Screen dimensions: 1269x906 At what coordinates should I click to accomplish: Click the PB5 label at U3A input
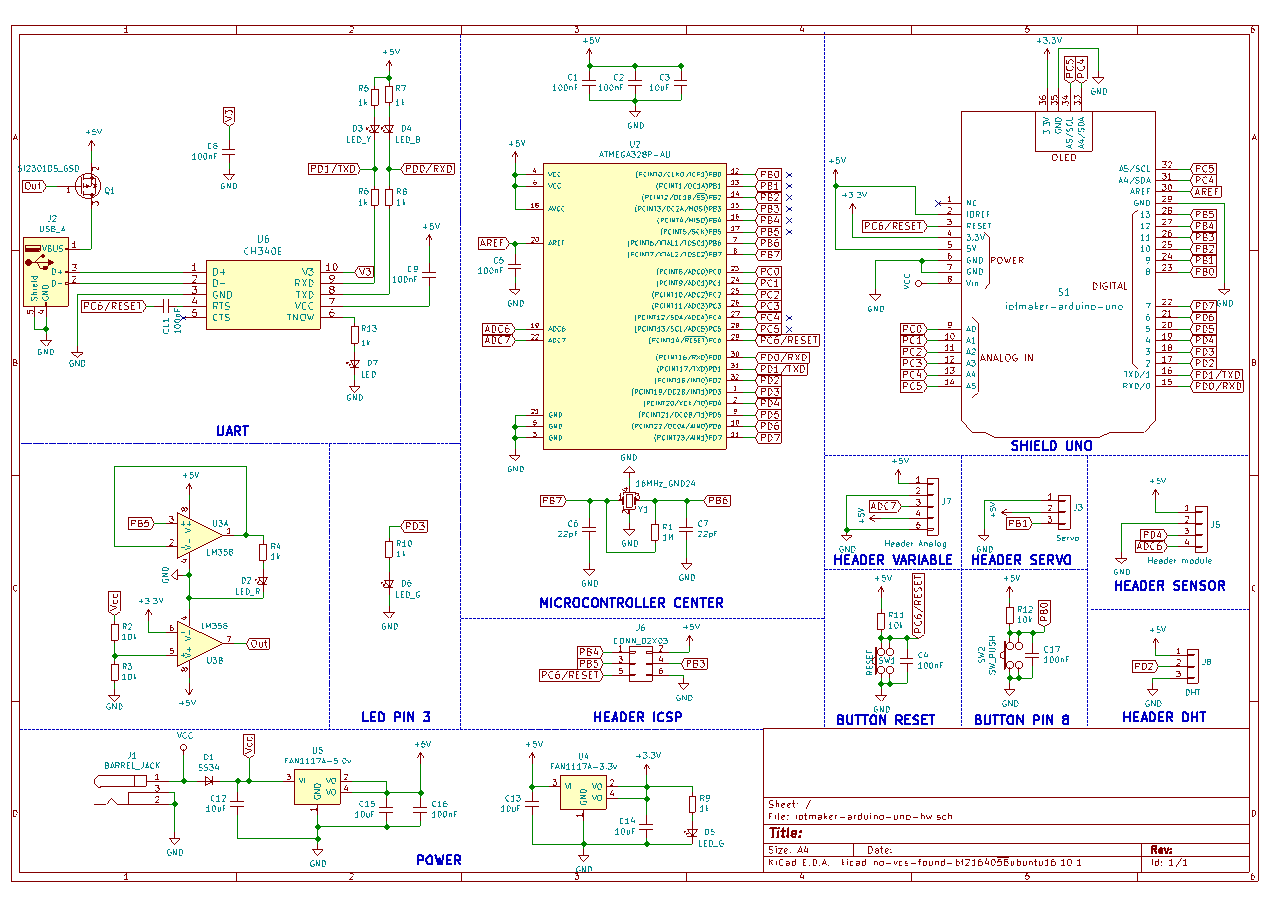pos(141,523)
